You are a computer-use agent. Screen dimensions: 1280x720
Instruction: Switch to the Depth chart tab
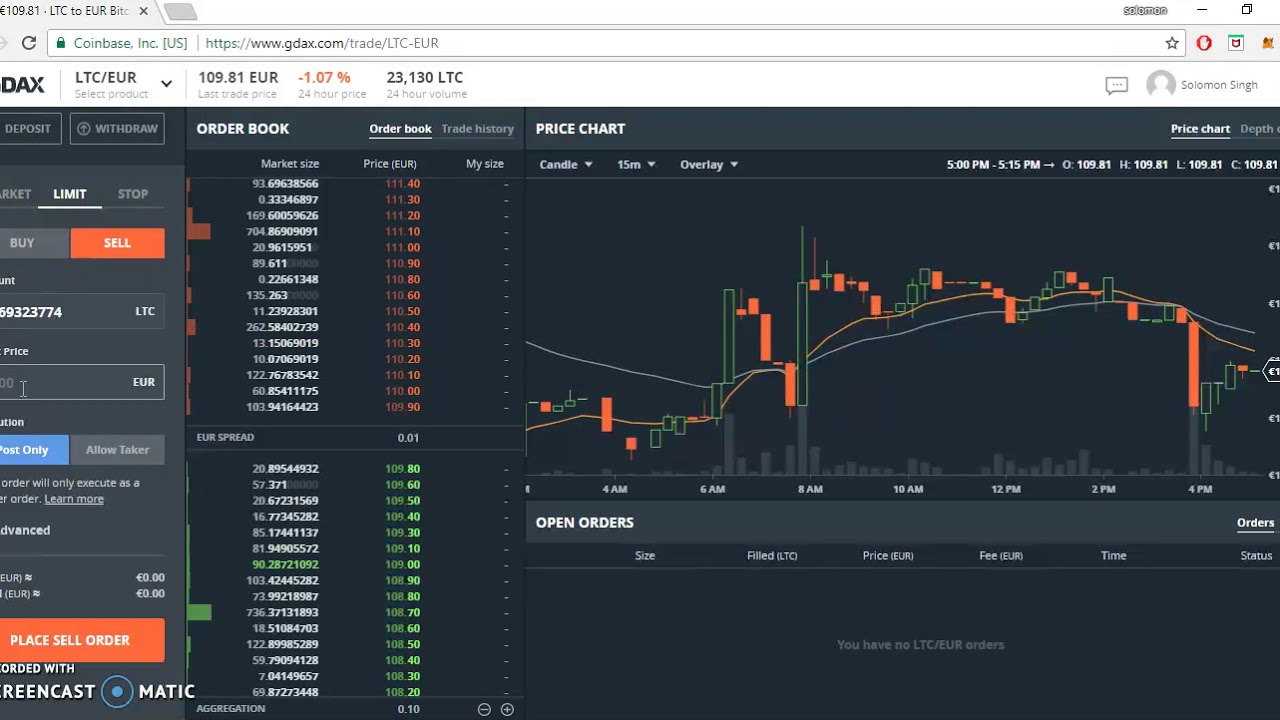tap(1259, 129)
